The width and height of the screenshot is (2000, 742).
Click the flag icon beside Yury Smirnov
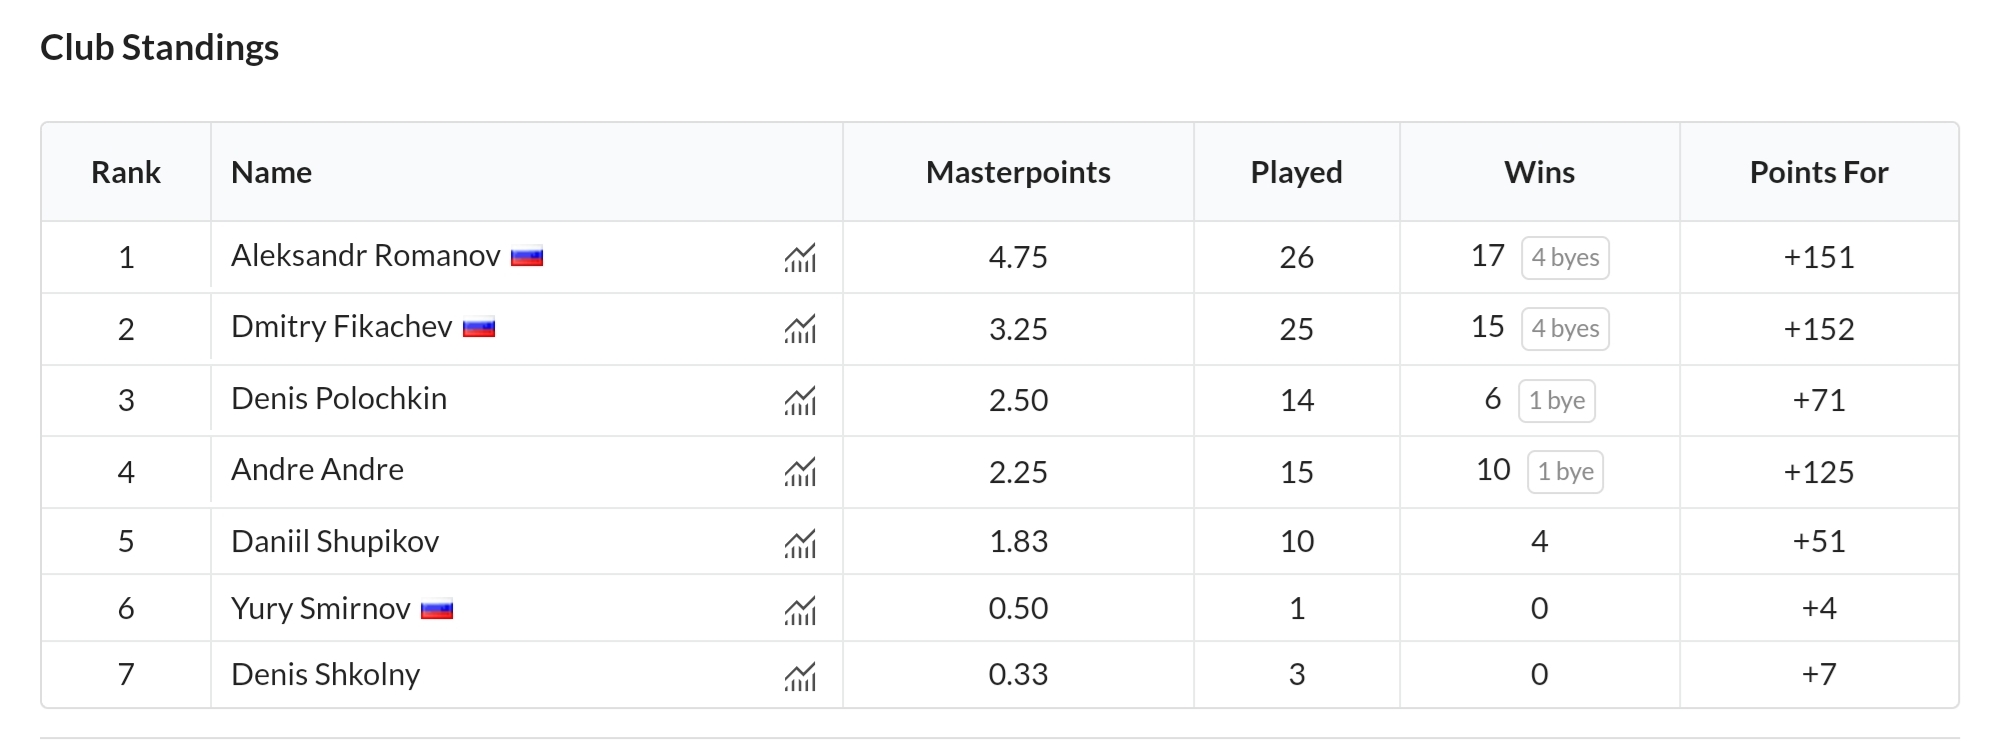point(437,609)
